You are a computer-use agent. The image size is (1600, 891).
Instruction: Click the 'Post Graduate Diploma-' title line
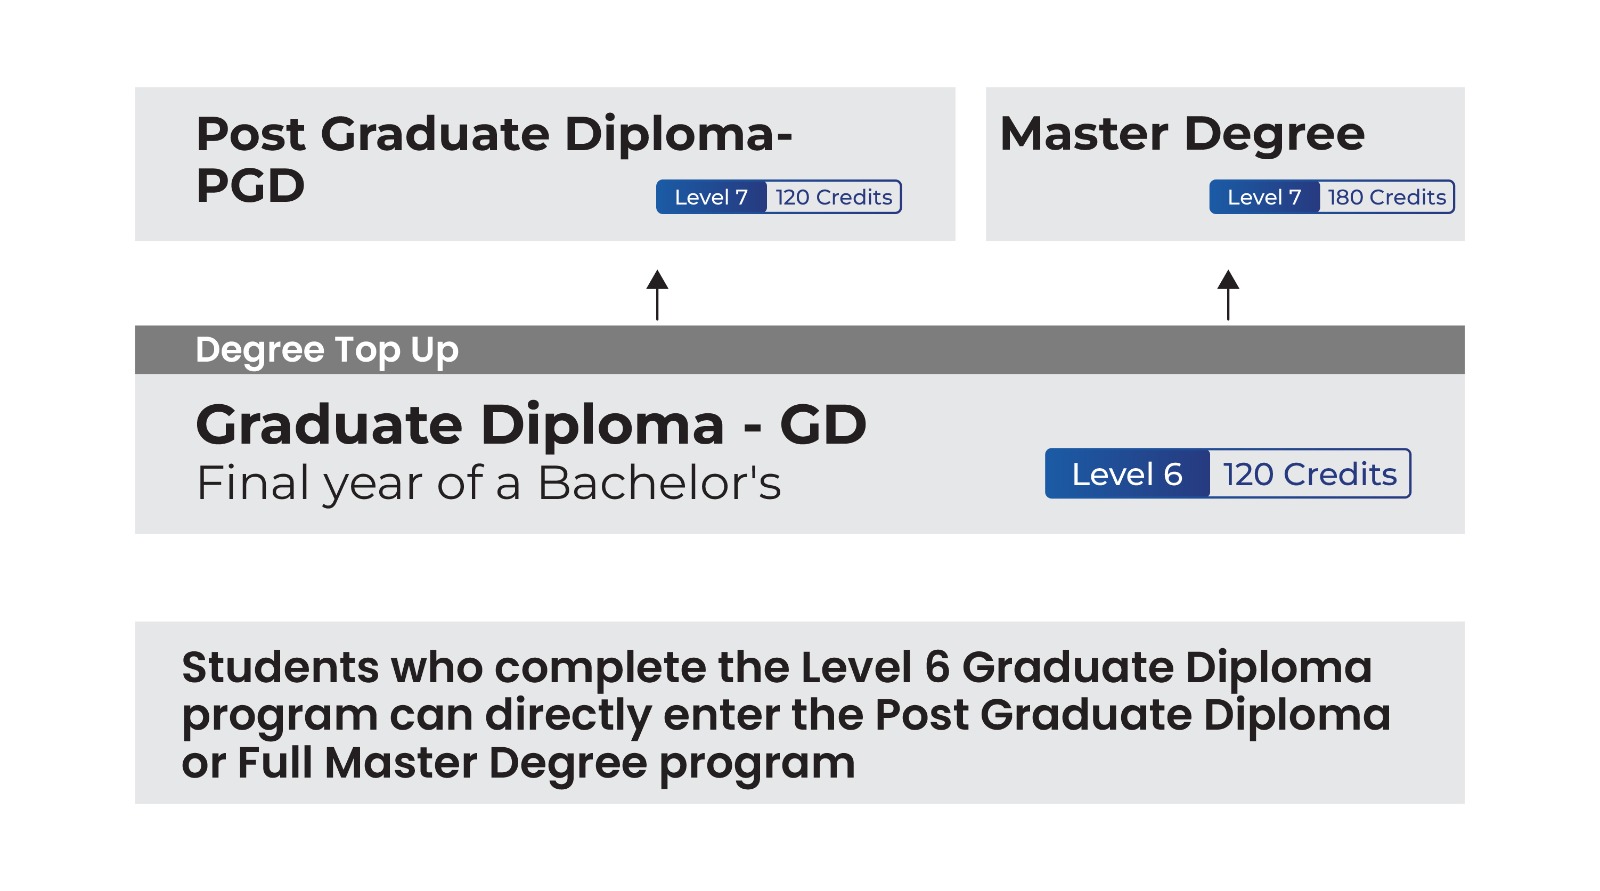point(494,134)
